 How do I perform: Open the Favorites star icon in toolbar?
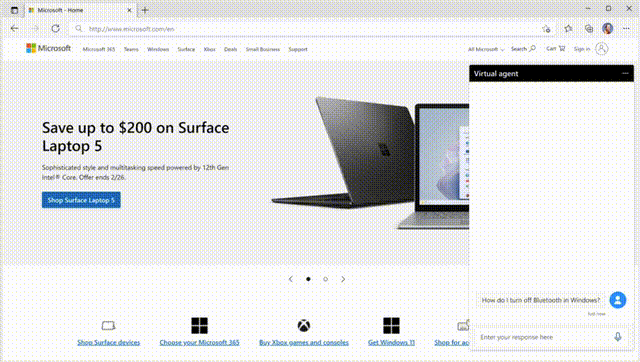click(x=568, y=29)
